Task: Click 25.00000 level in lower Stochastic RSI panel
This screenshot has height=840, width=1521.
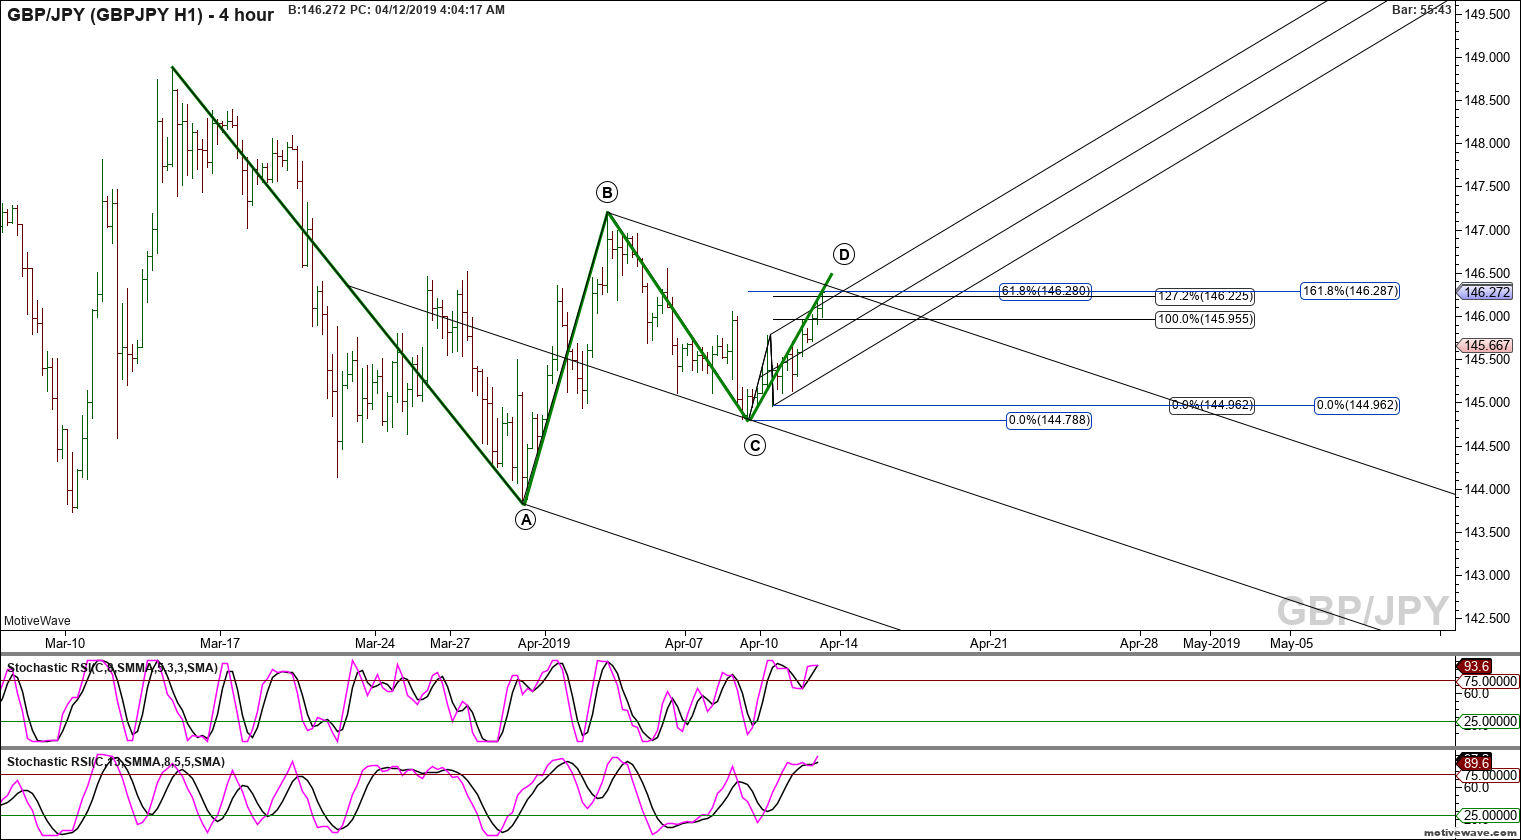Action: coord(1490,815)
